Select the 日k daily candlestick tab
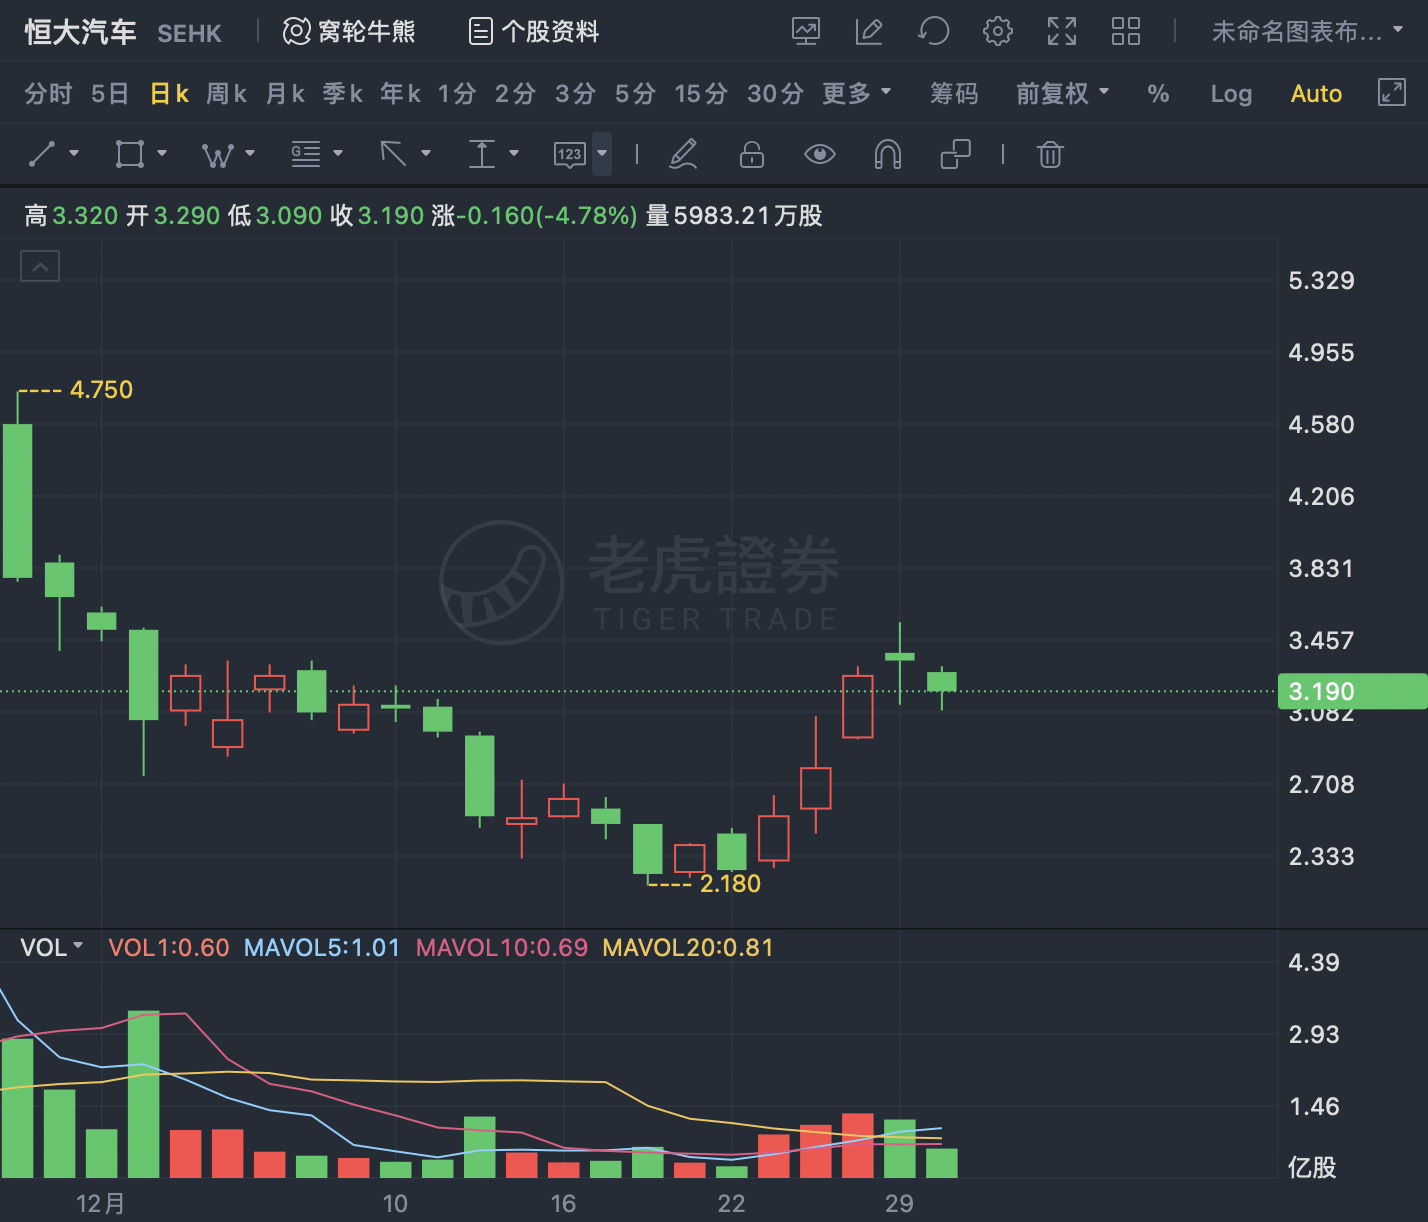This screenshot has height=1222, width=1428. tap(169, 94)
